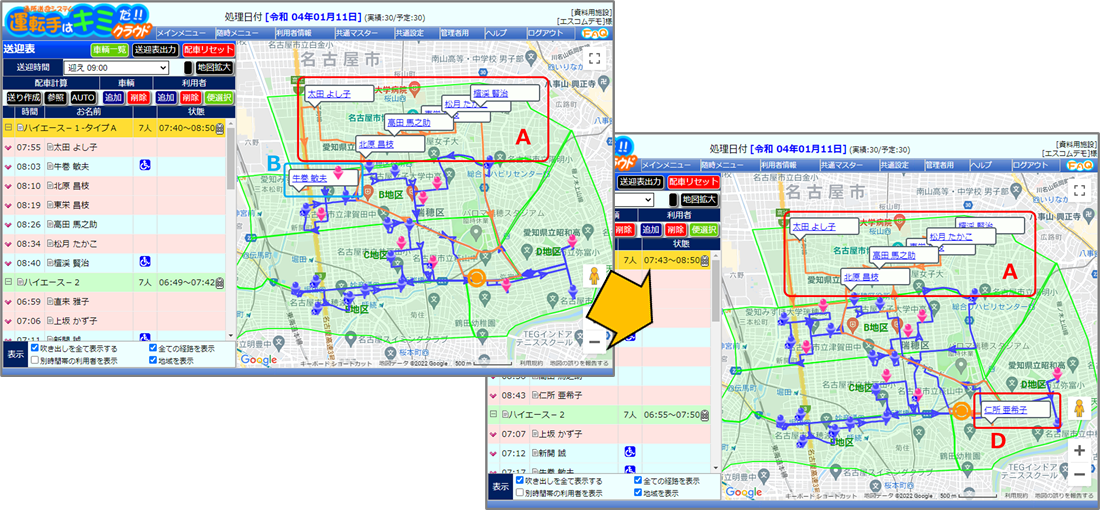Click 送迎表出力 in the left window
The height and width of the screenshot is (510, 1100).
click(155, 50)
